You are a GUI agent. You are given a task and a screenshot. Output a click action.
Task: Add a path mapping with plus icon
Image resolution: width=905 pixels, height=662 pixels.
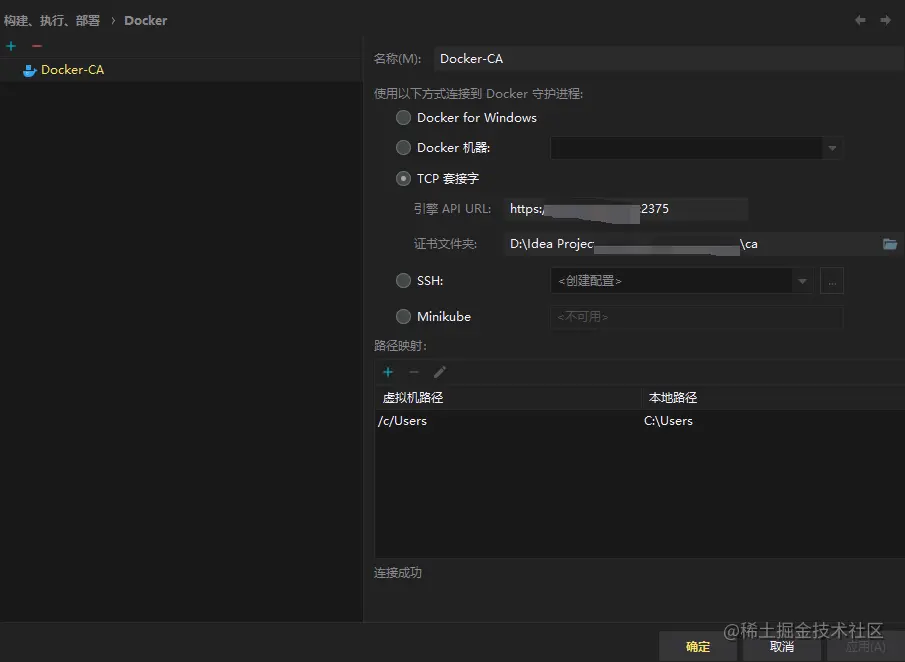click(x=388, y=372)
